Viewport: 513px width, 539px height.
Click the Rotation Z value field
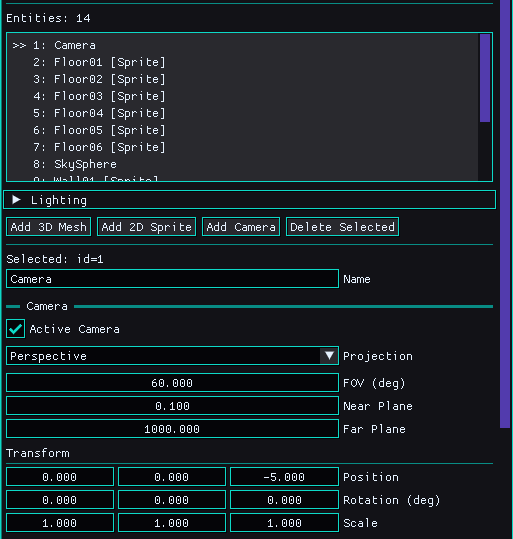(x=284, y=500)
